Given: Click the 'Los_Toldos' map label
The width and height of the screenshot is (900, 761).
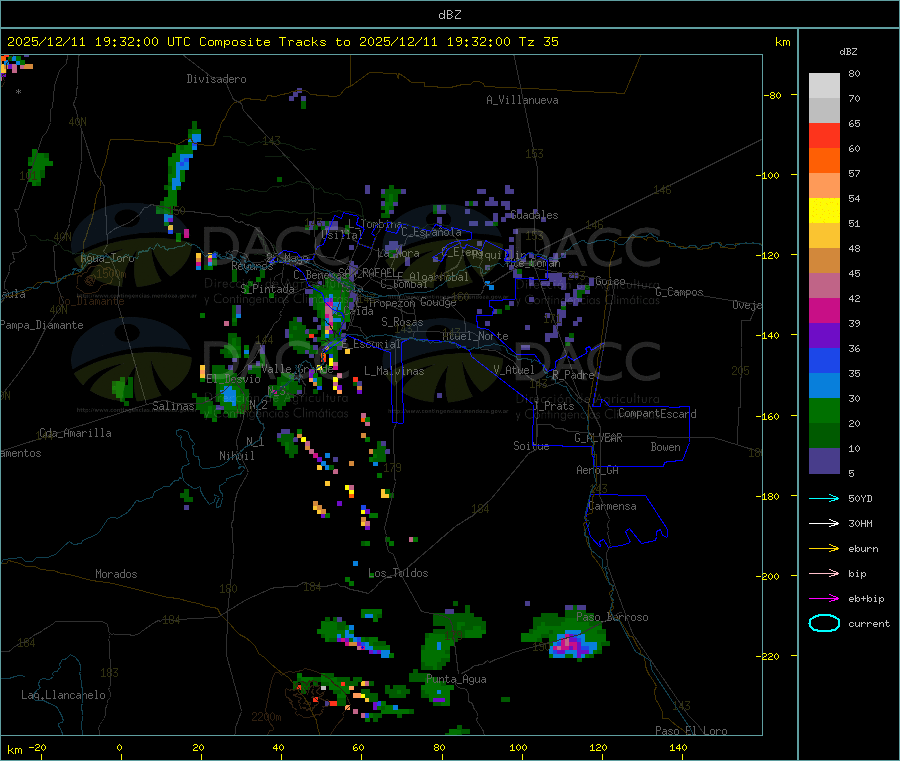Looking at the screenshot, I should coord(398,573).
